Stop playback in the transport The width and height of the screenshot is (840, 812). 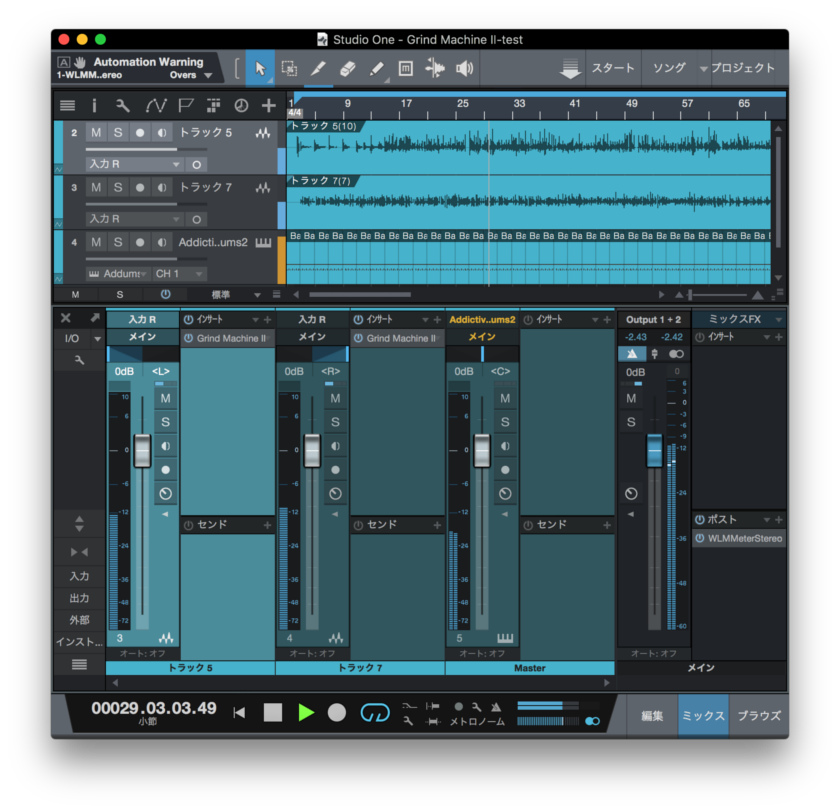point(273,712)
